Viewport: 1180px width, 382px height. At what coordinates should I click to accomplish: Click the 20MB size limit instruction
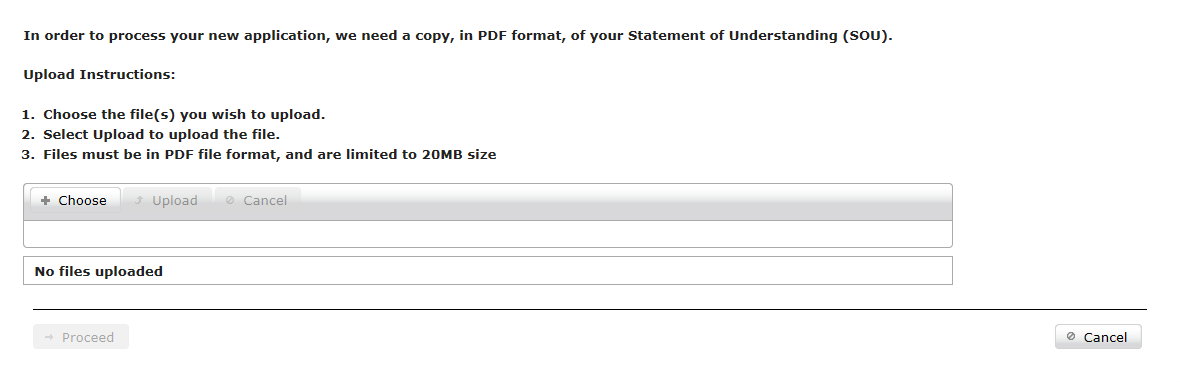click(269, 155)
